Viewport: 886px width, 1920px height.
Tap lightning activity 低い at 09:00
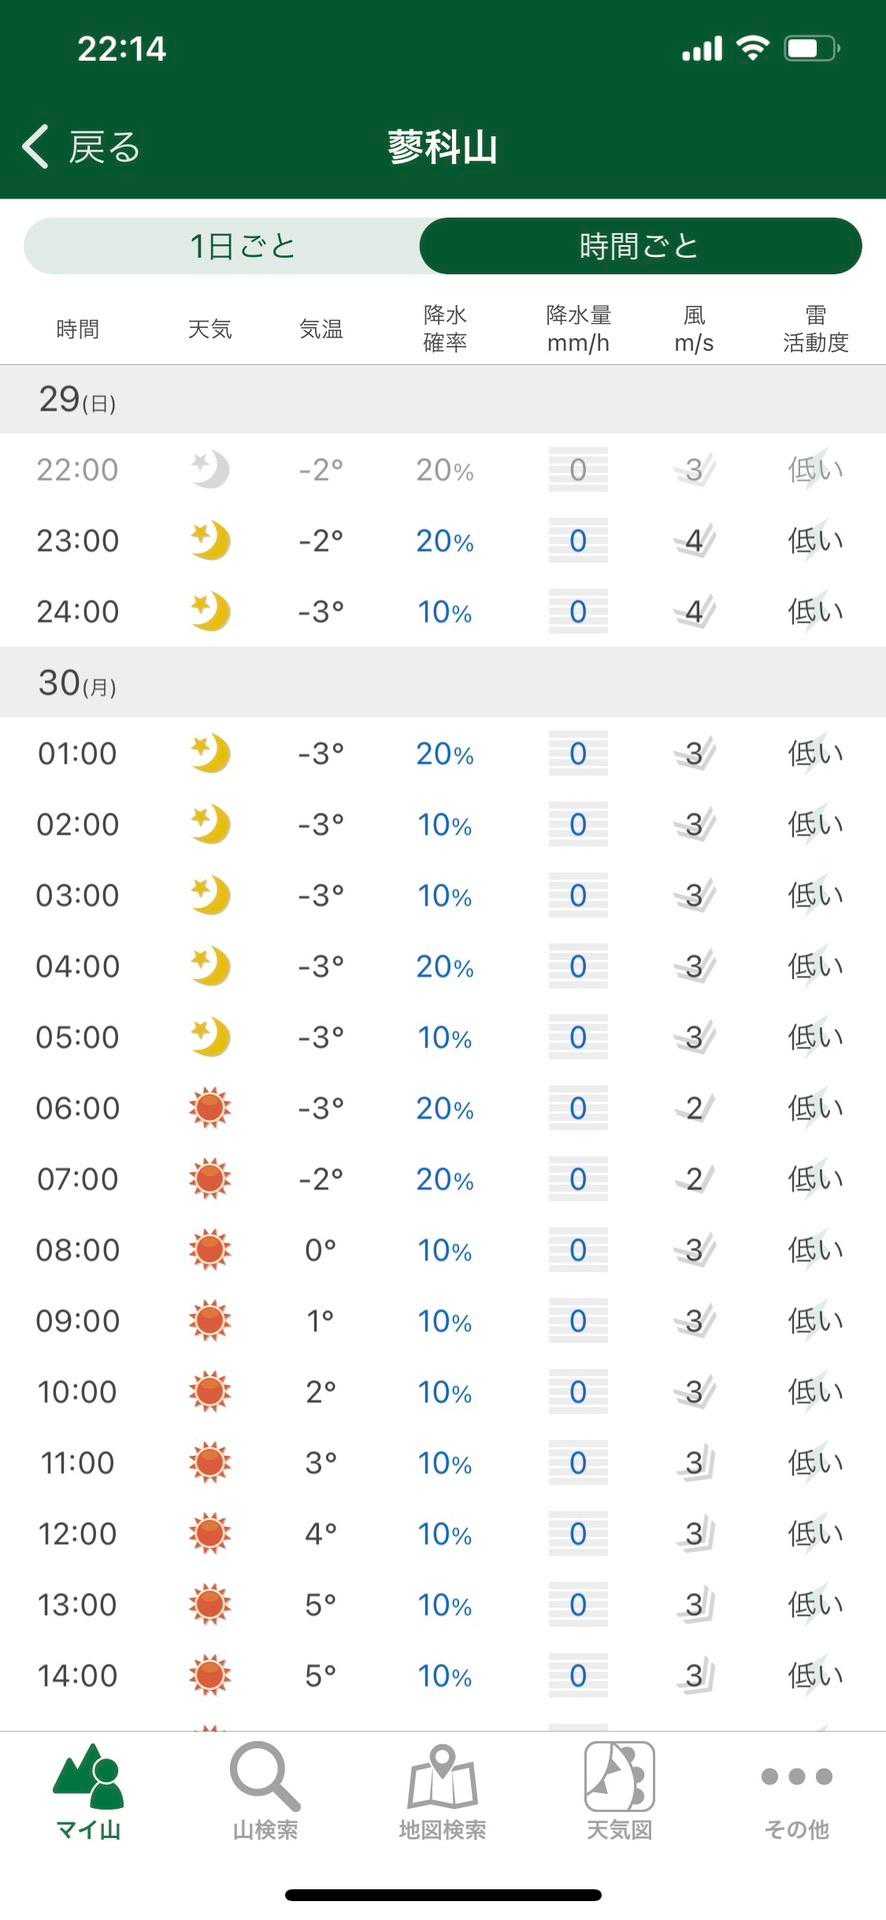click(x=815, y=1321)
